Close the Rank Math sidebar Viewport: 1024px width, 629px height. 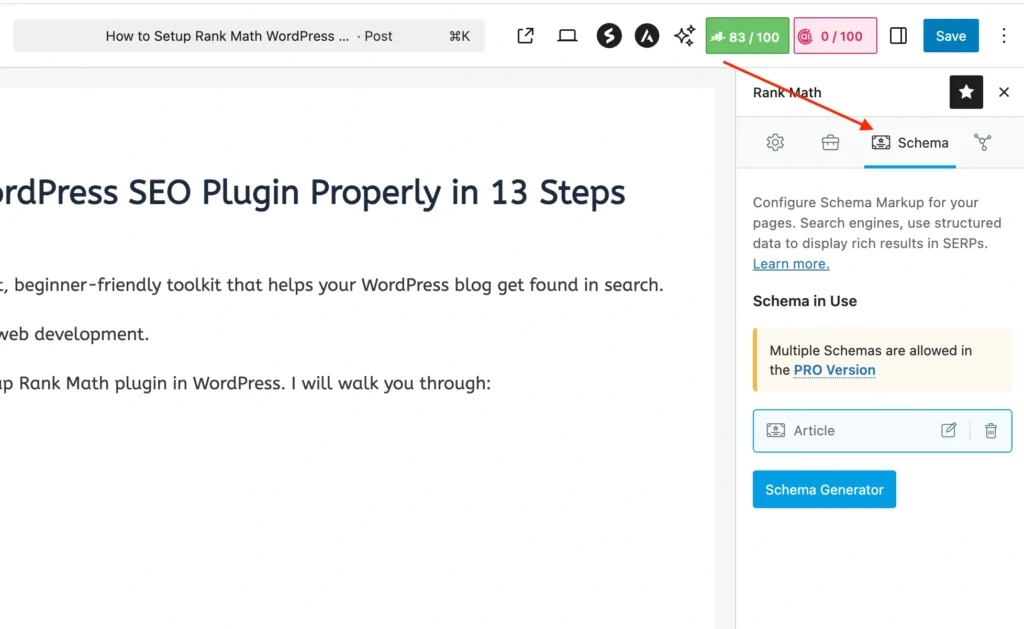tap(1004, 92)
